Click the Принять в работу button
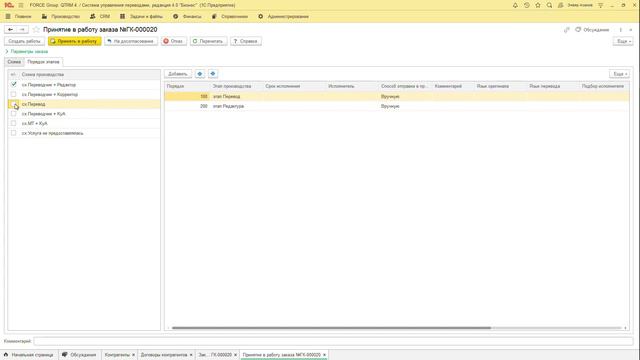This screenshot has height=360, width=640. (x=75, y=41)
